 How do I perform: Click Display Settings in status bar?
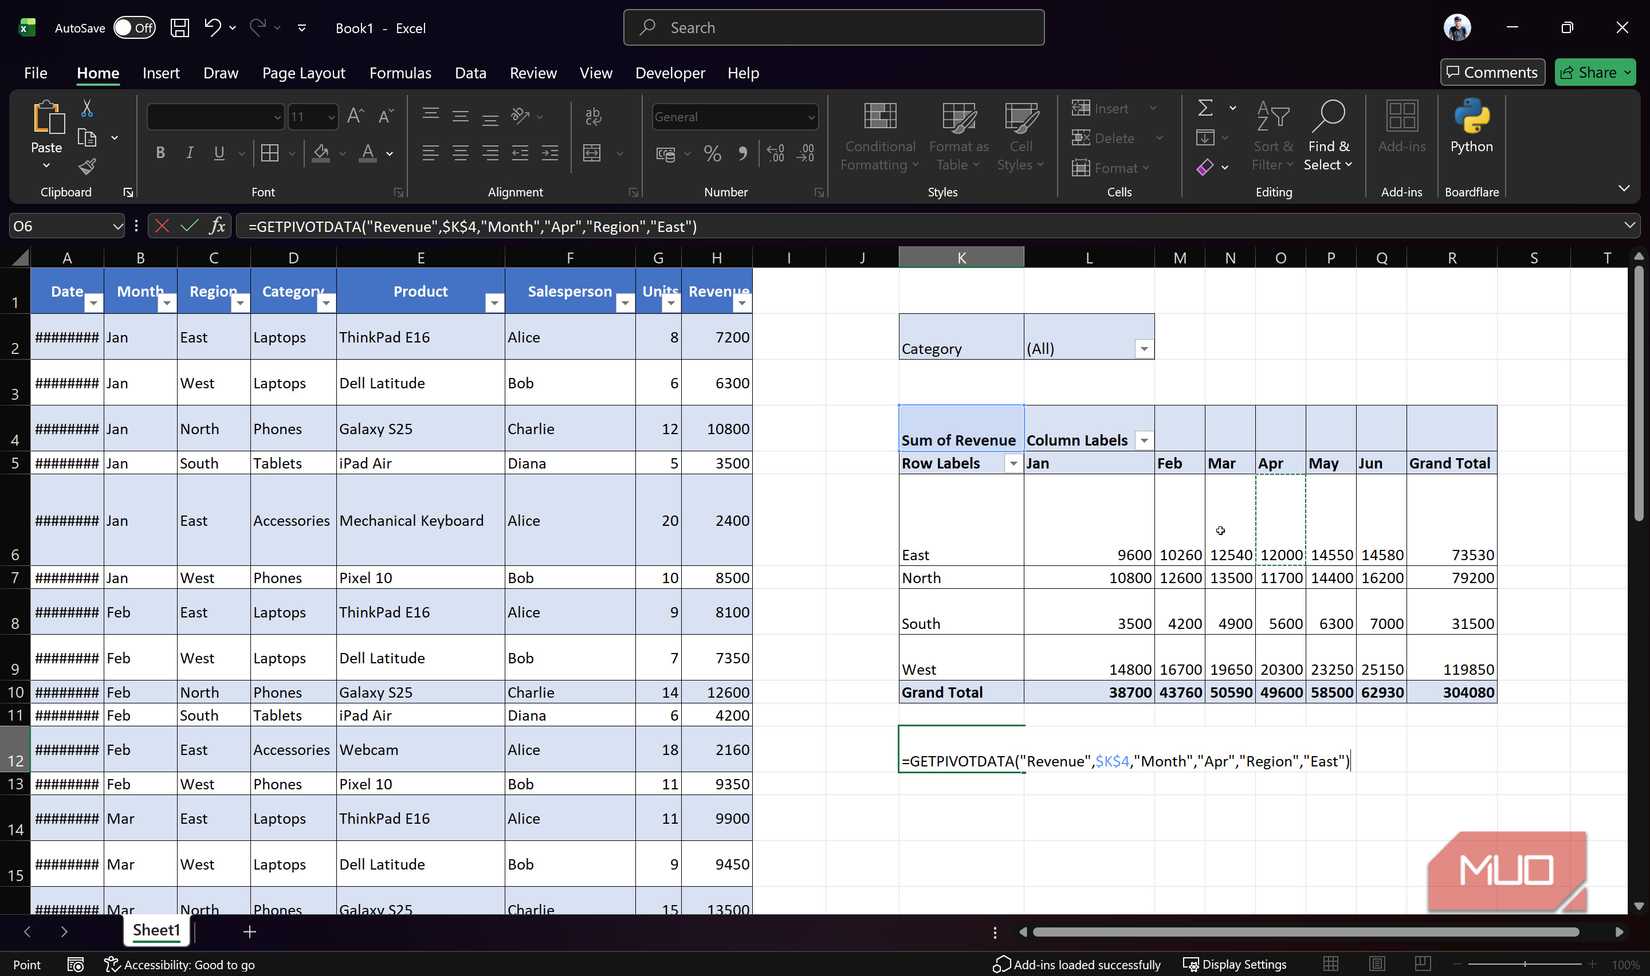tap(1235, 965)
